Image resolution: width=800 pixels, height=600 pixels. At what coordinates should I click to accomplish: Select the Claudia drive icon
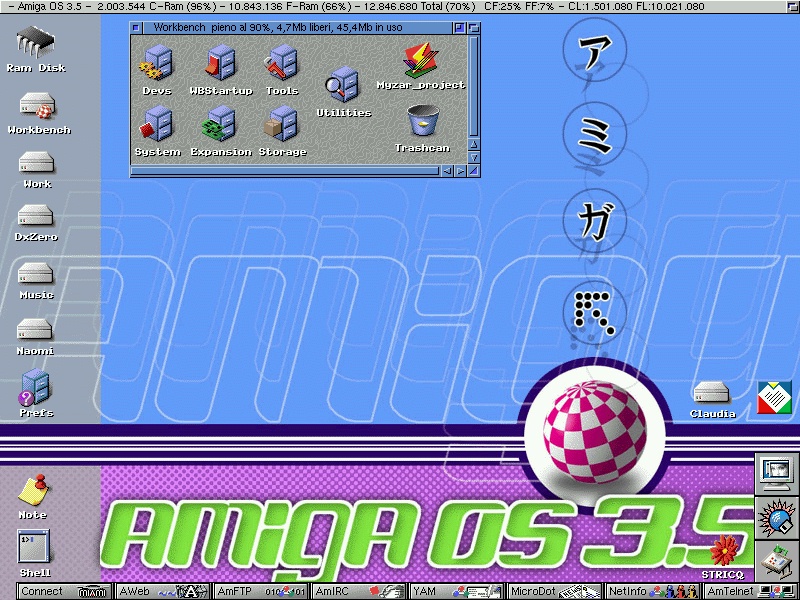[x=712, y=399]
